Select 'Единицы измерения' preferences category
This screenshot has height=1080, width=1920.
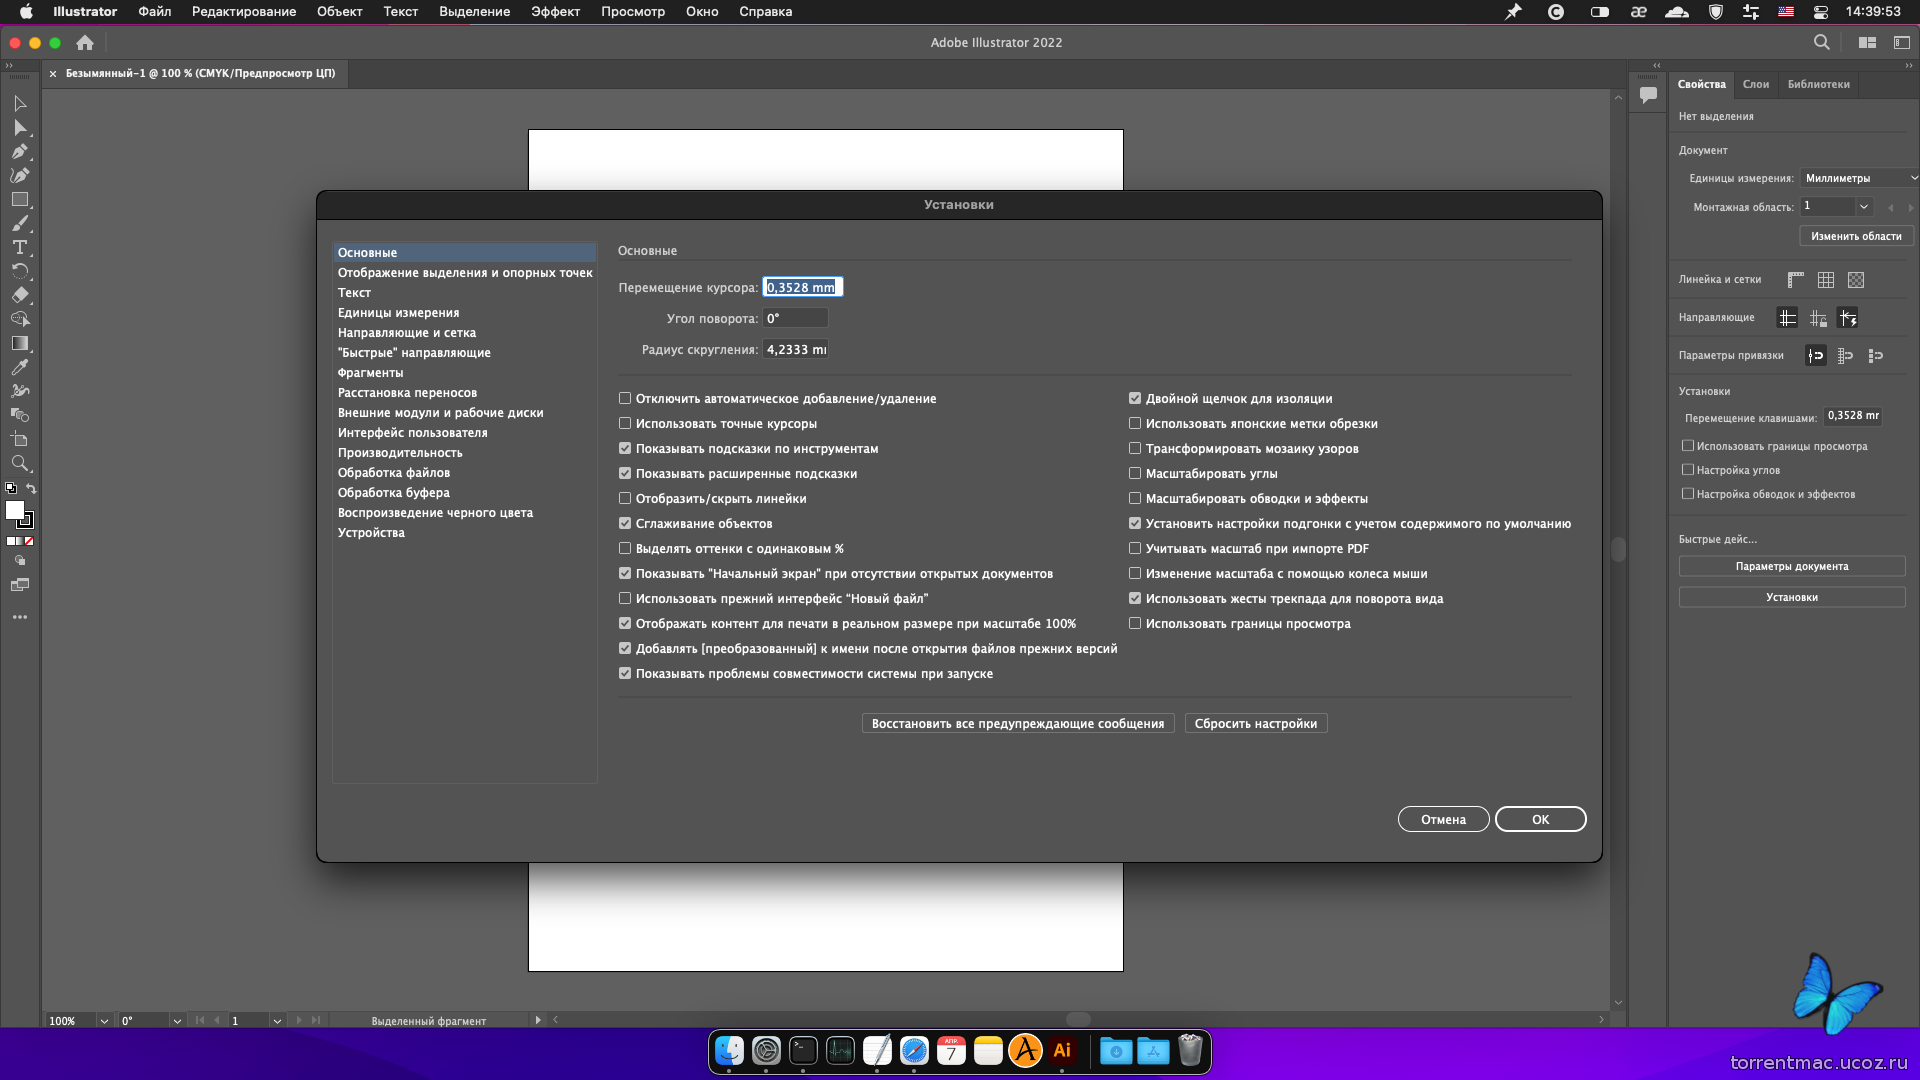coord(464,313)
